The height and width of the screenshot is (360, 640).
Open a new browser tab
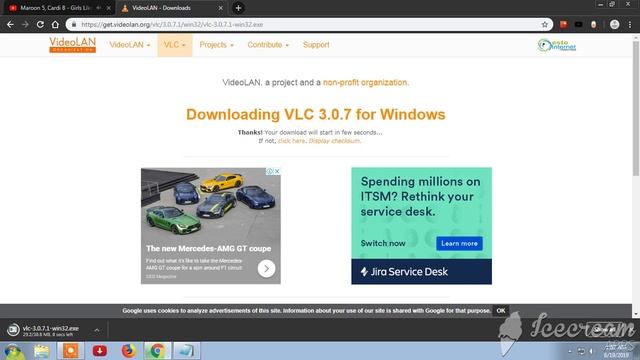click(x=238, y=8)
